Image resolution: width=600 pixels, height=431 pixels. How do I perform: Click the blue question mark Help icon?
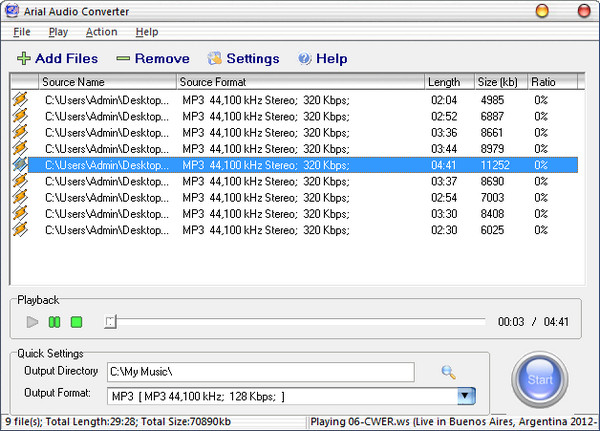tap(304, 59)
